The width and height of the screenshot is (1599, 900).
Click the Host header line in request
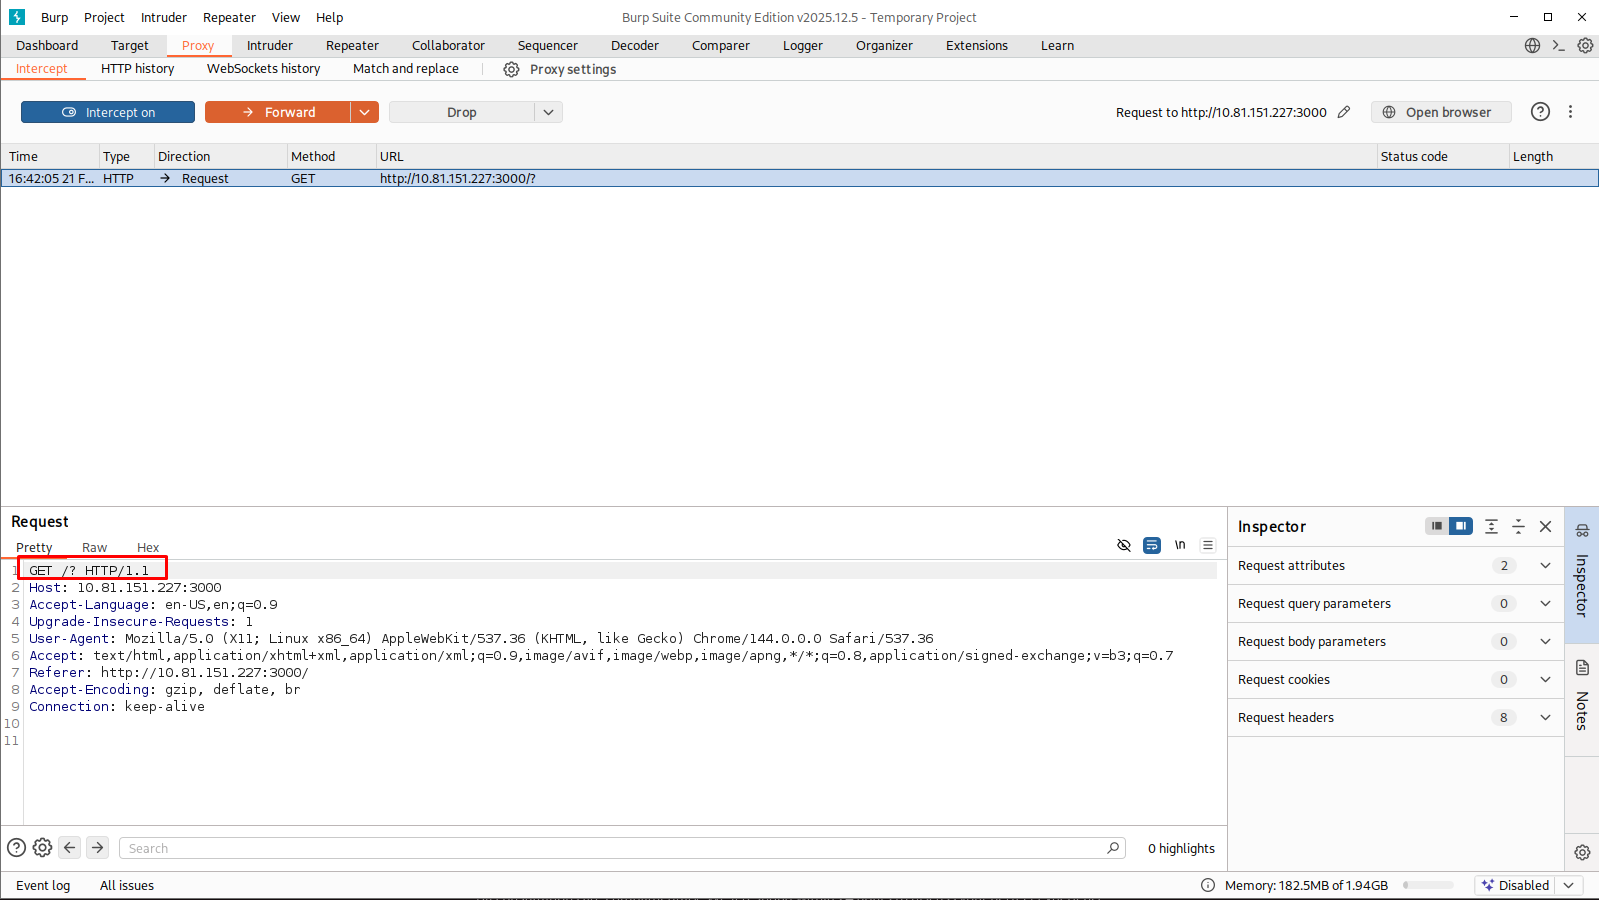(x=125, y=587)
